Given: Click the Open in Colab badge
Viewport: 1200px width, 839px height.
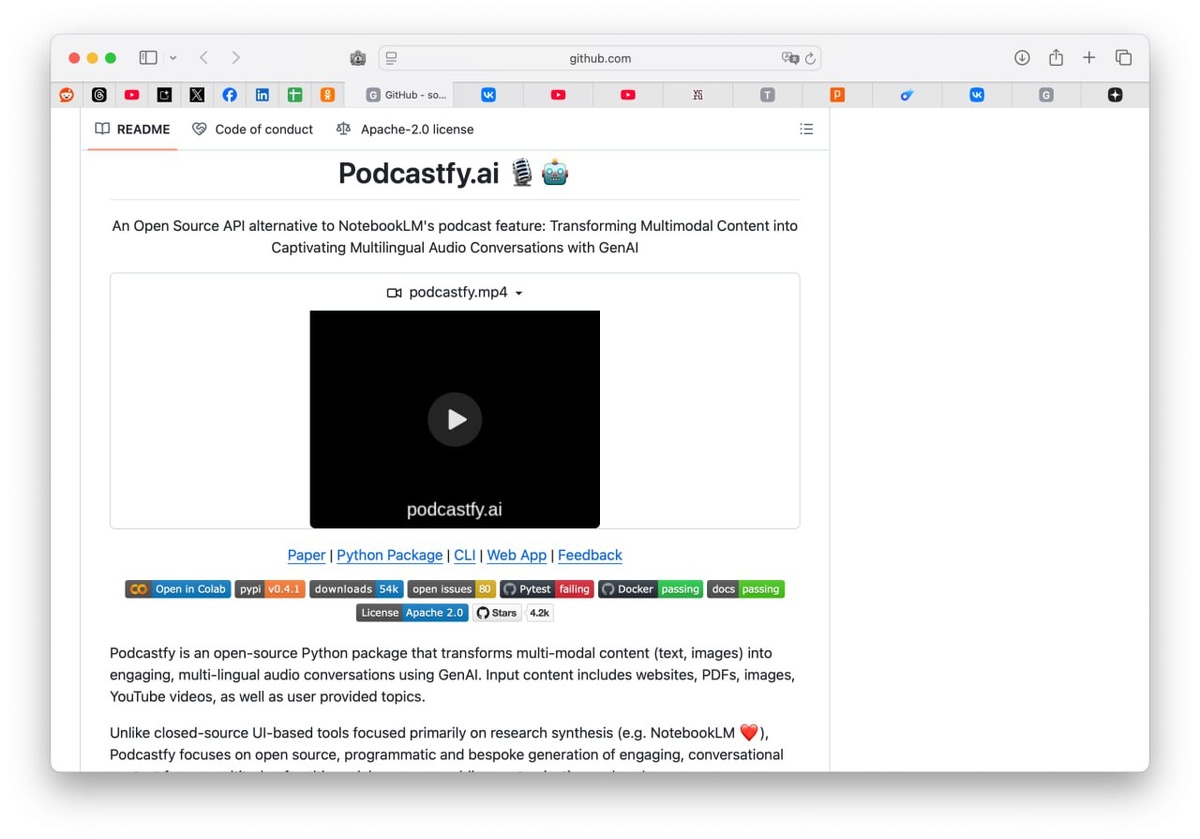Looking at the screenshot, I should [x=178, y=589].
